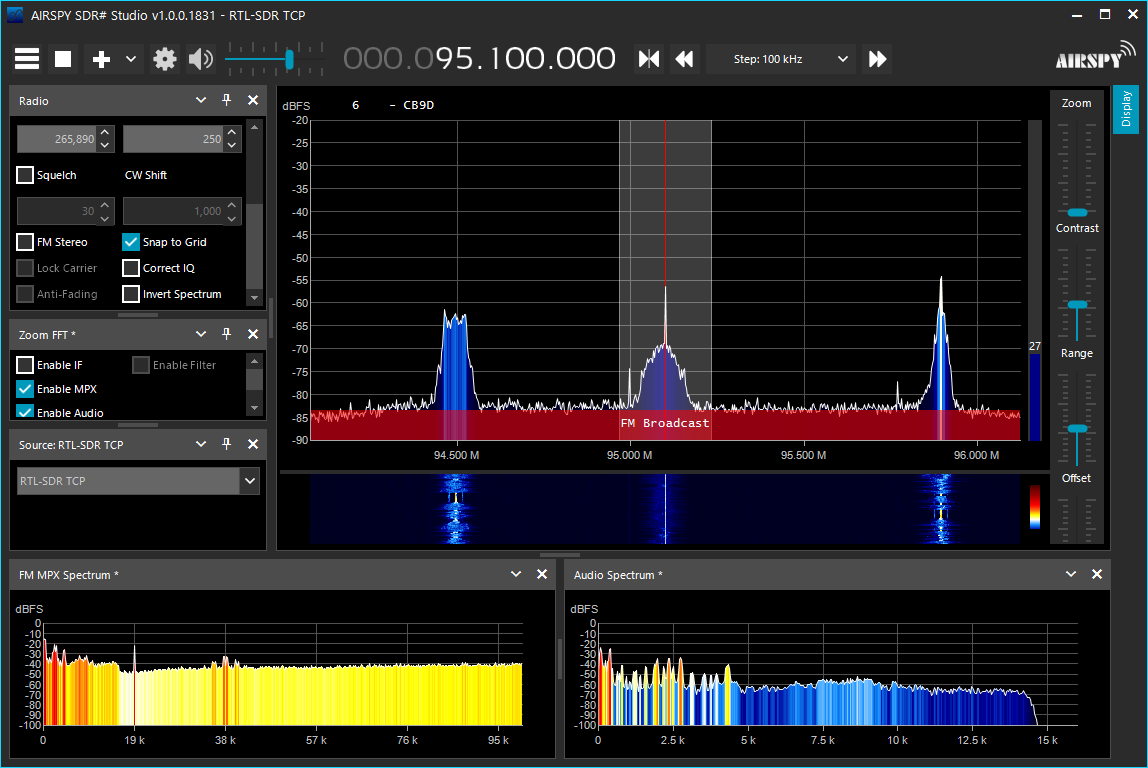Viewport: 1148px width, 768px height.
Task: Click the Radio panel scrollbar down arrow
Action: coord(254,297)
